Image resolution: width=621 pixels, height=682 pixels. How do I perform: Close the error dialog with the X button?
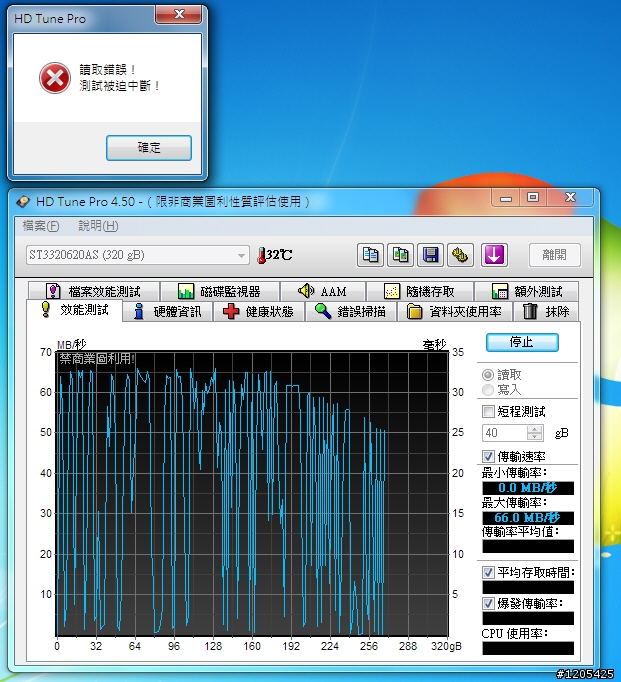click(x=179, y=14)
